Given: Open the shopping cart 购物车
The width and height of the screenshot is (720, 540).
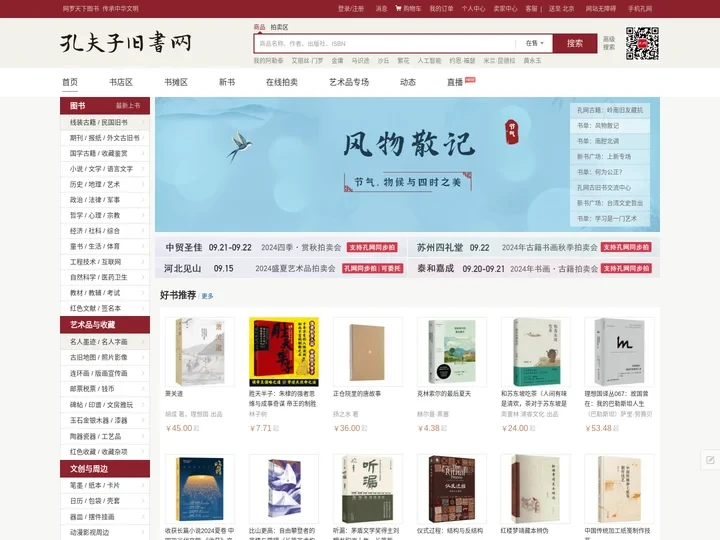Looking at the screenshot, I should coord(408,9).
